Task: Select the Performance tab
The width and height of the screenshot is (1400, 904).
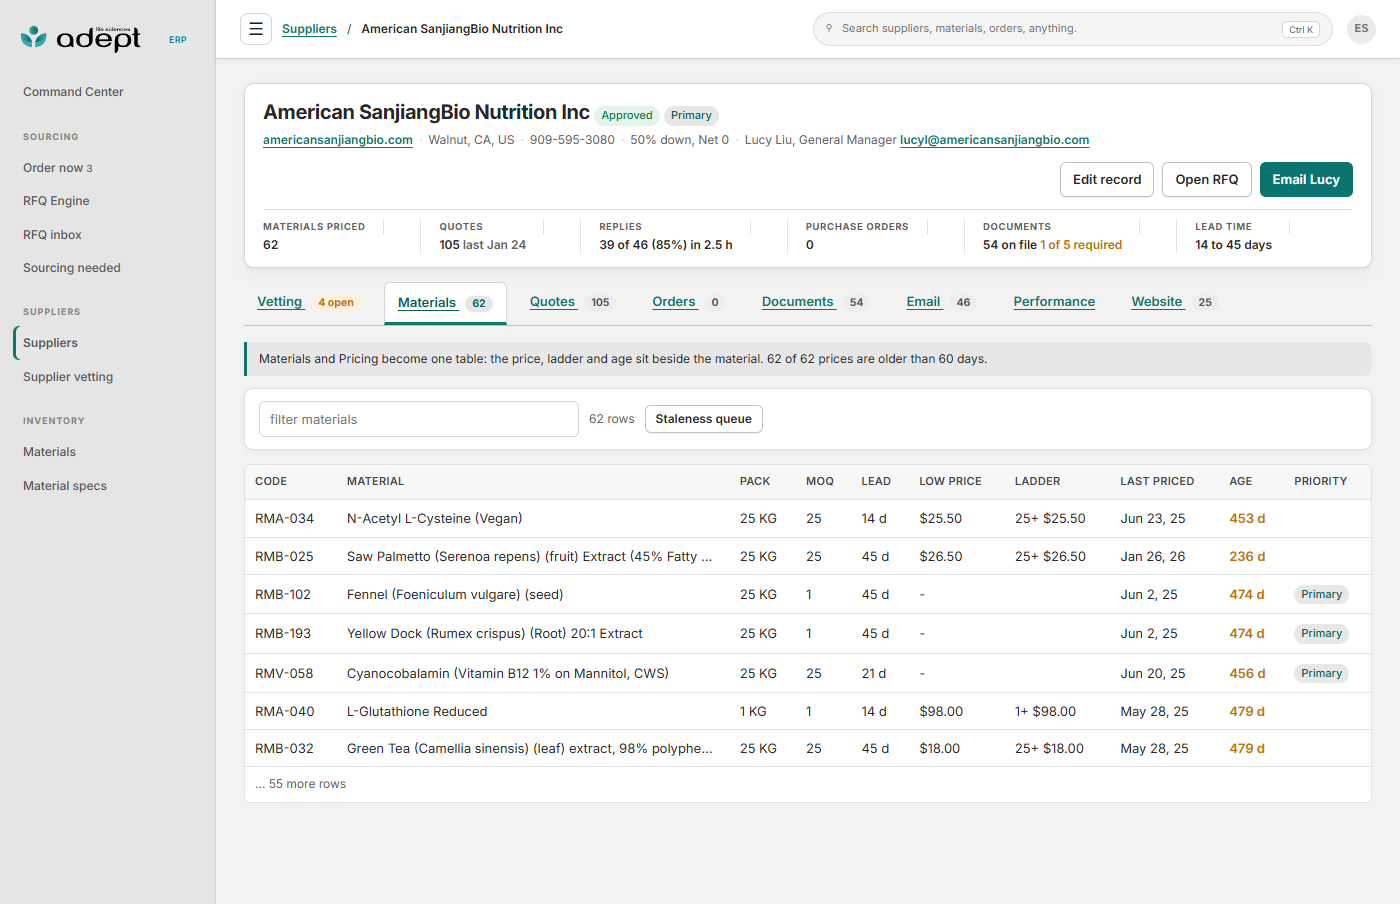Action: pos(1054,302)
